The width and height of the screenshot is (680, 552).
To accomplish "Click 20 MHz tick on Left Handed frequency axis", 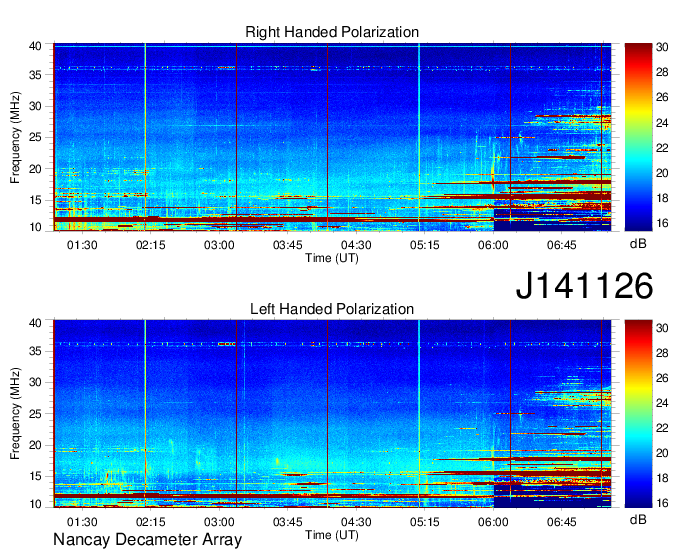I will (x=35, y=445).
